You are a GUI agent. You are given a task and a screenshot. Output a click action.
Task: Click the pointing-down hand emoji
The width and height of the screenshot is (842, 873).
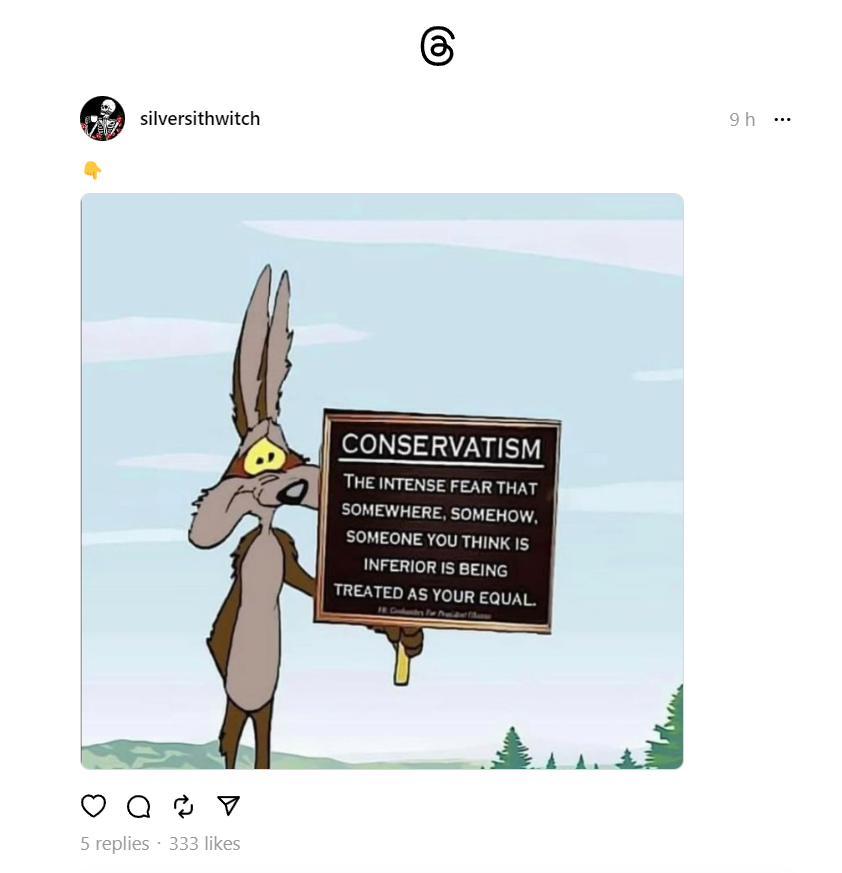92,170
